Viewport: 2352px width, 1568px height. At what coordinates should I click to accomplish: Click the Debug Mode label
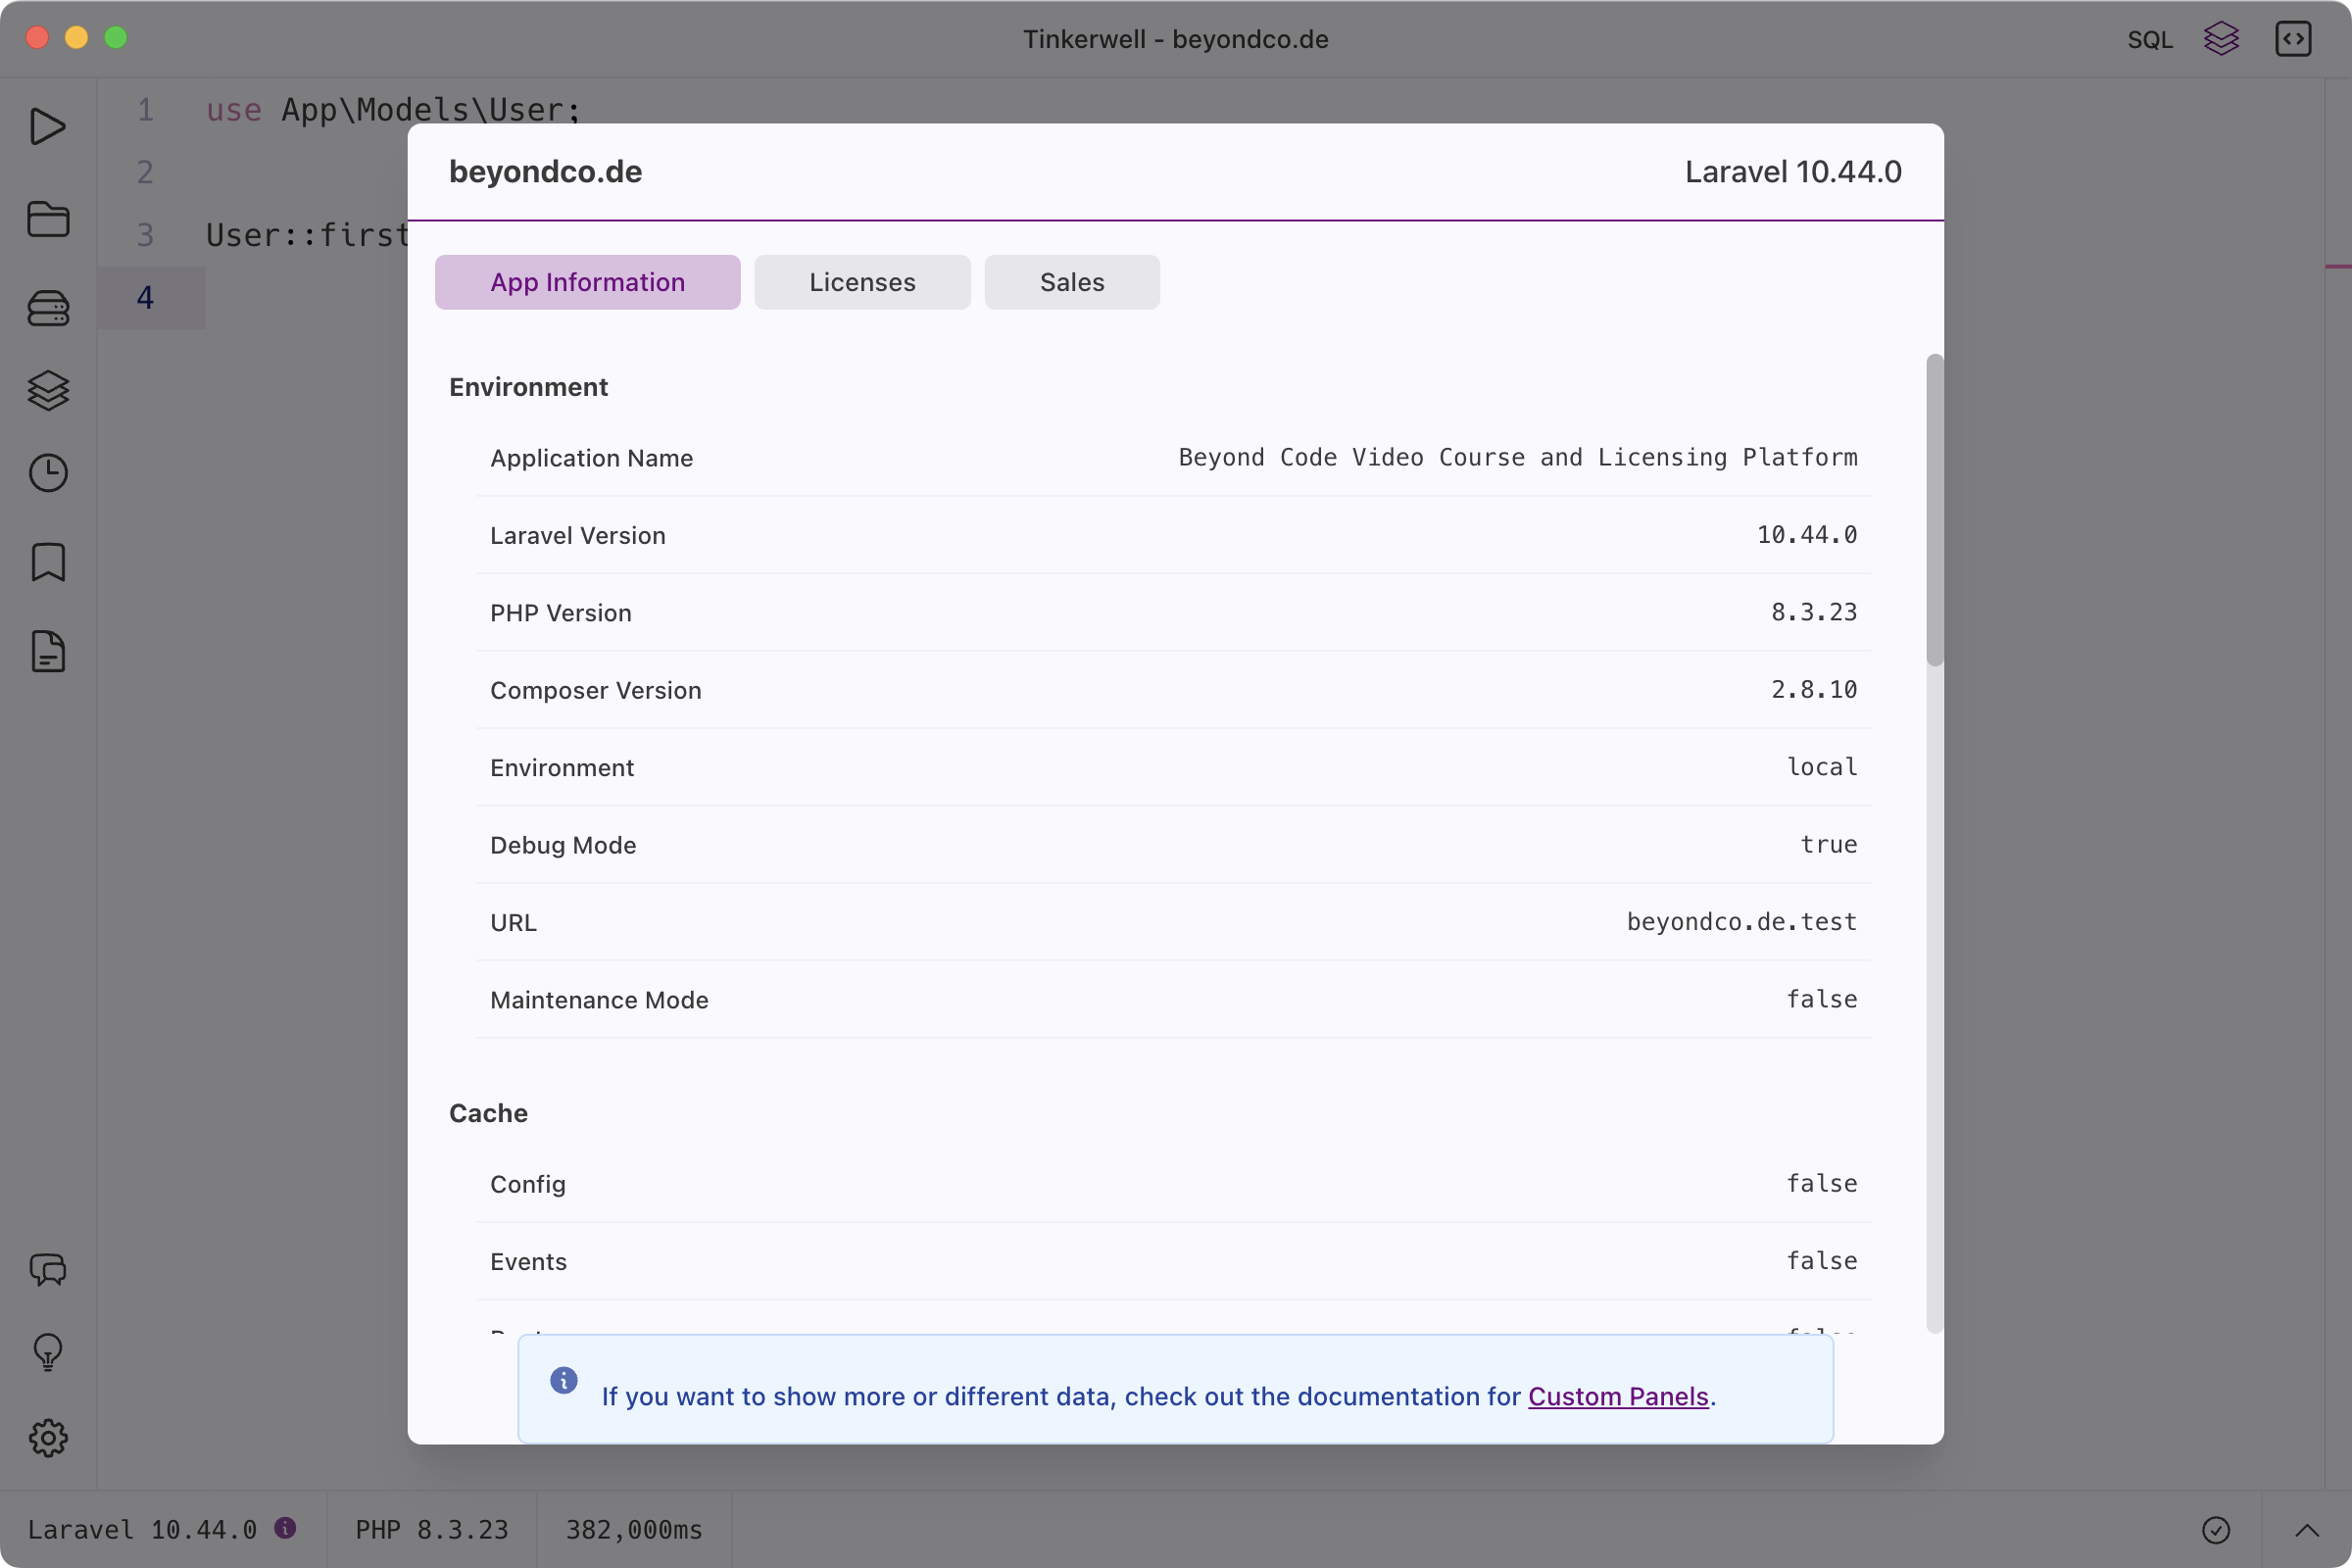pos(563,845)
